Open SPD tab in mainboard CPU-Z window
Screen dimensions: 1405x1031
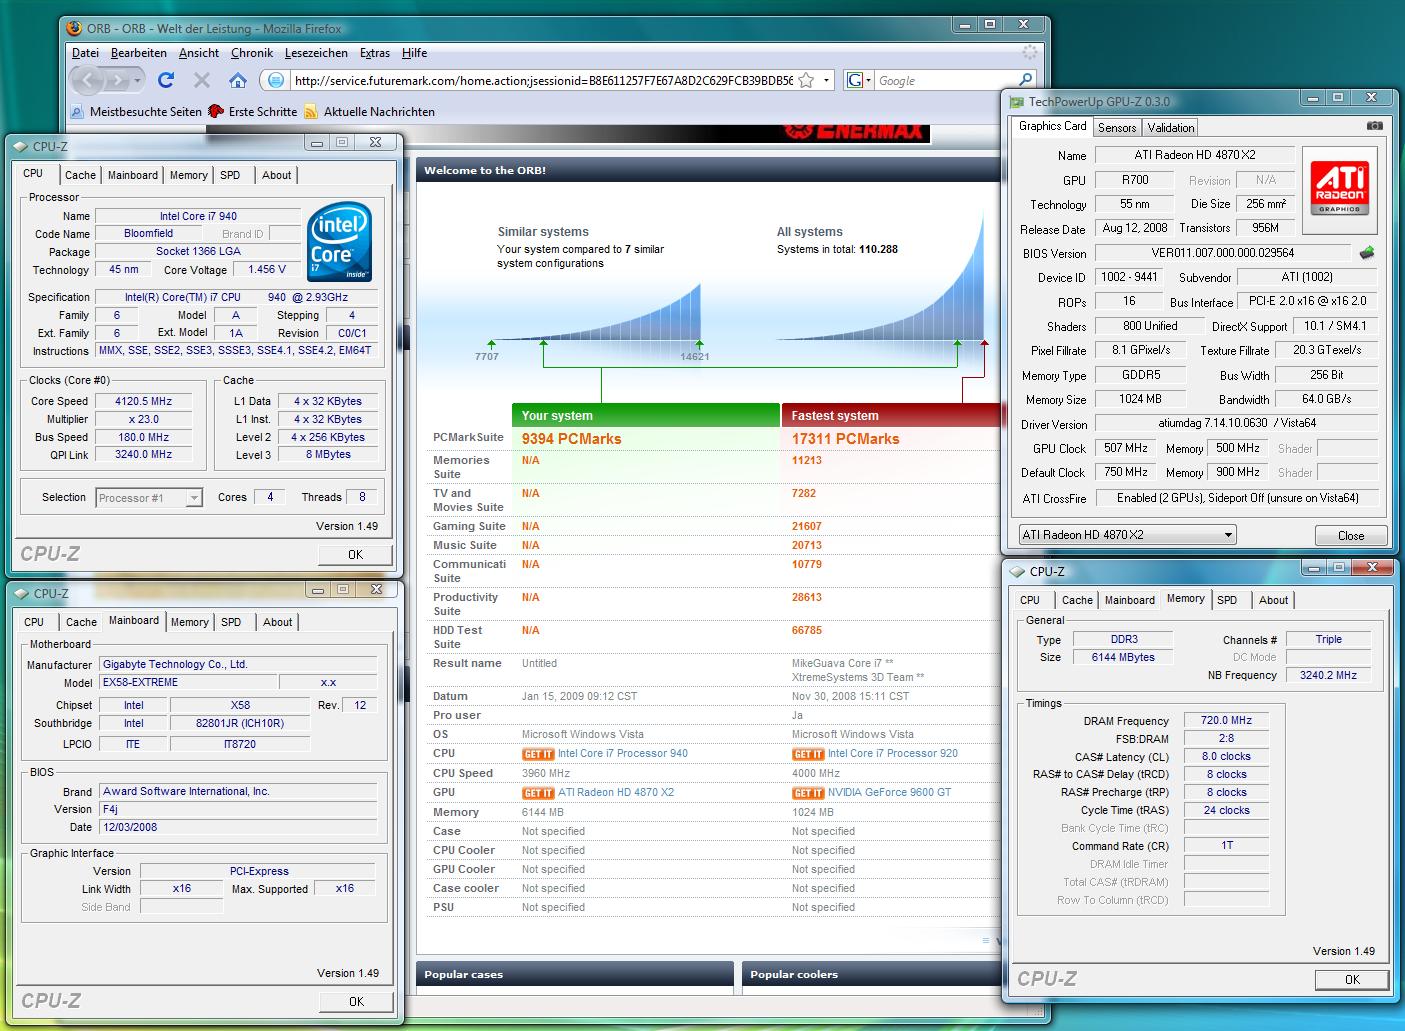231,622
